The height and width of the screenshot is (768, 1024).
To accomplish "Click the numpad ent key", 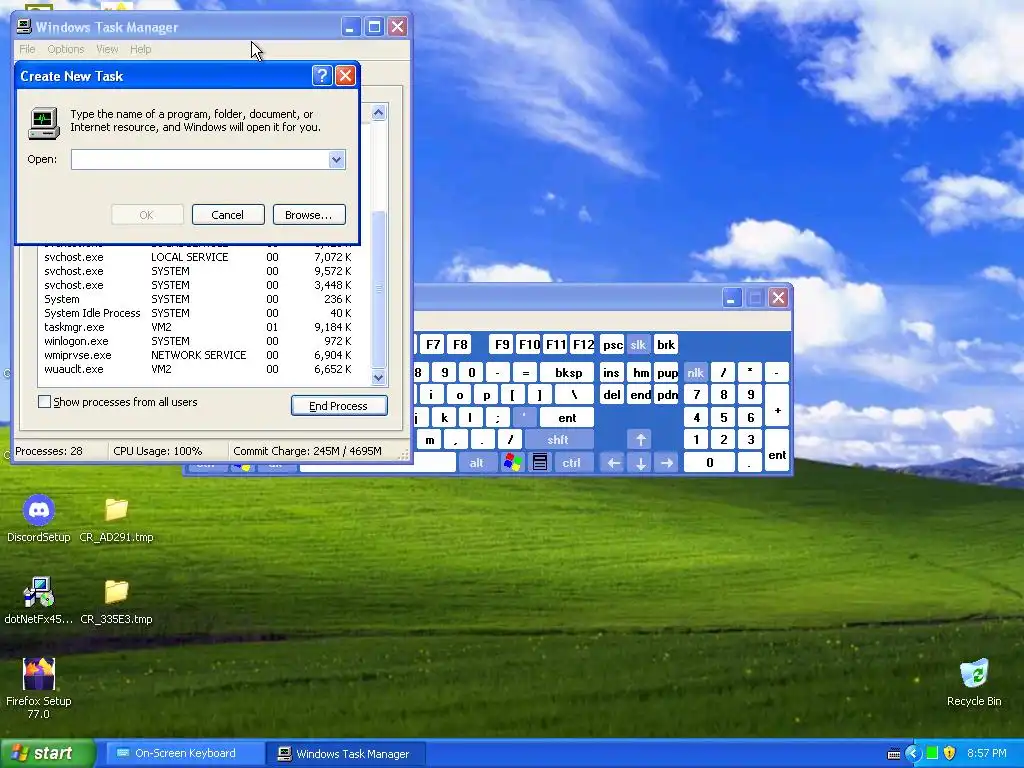I will (777, 451).
